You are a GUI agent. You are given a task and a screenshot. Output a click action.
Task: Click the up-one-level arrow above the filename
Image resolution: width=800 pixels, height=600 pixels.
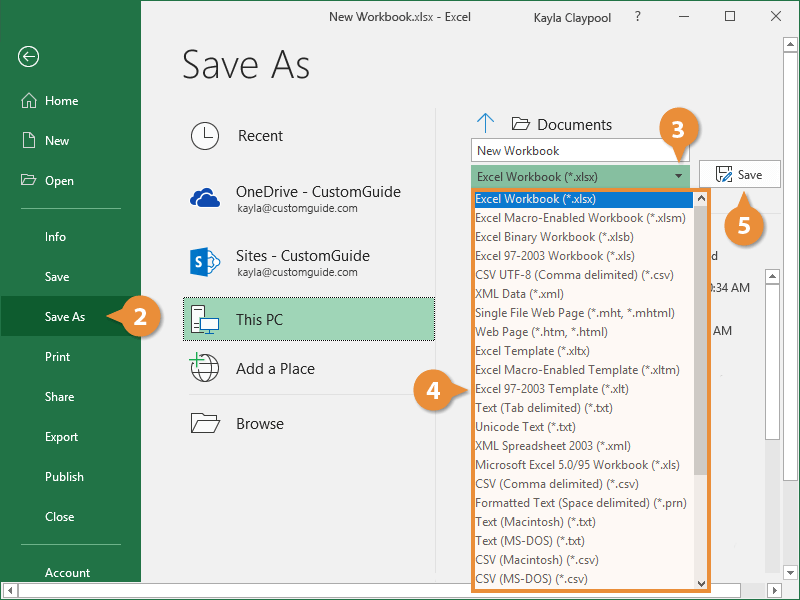click(486, 122)
